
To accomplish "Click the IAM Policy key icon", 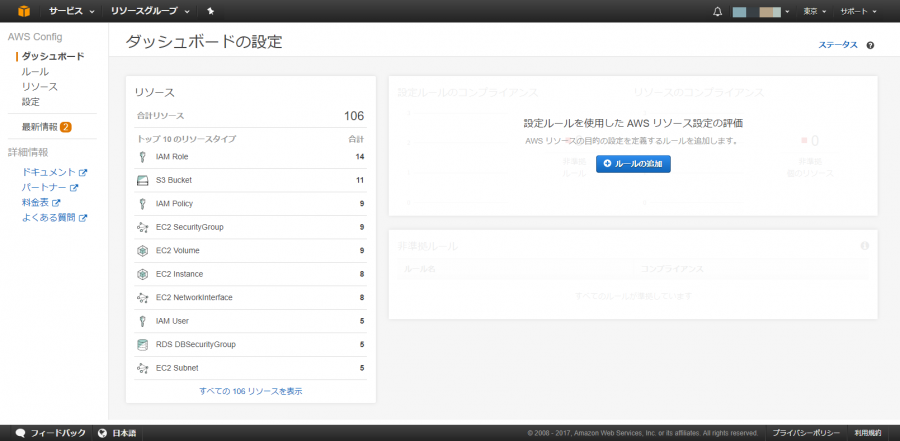I will point(142,204).
